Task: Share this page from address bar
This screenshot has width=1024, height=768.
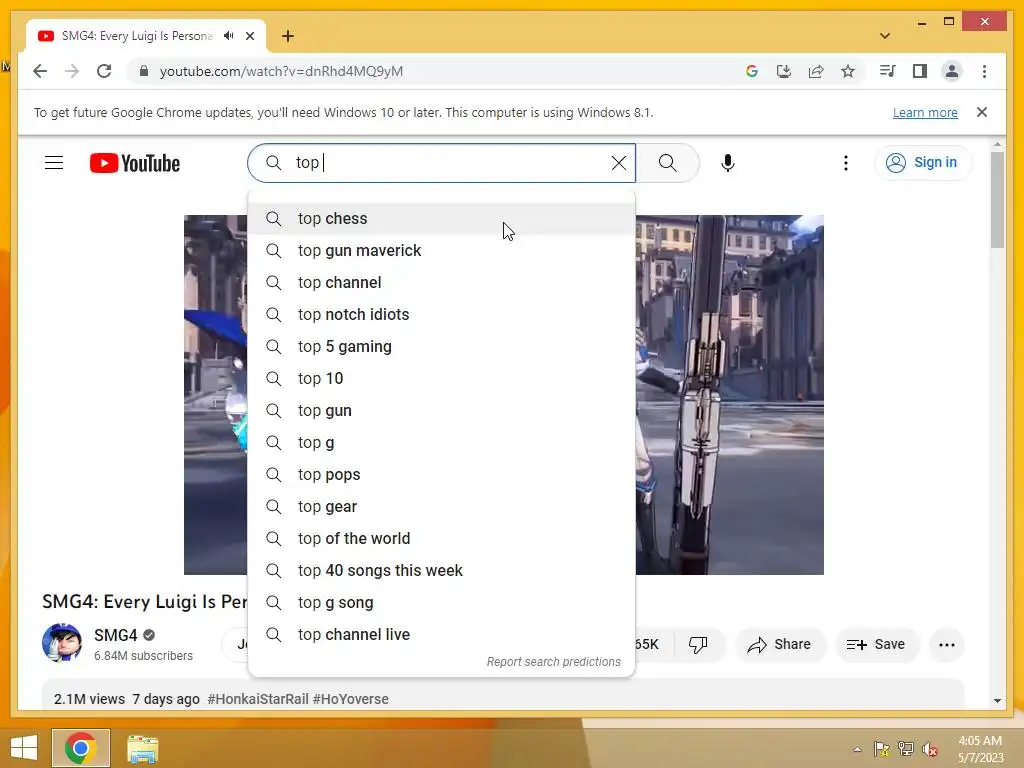Action: [x=816, y=71]
